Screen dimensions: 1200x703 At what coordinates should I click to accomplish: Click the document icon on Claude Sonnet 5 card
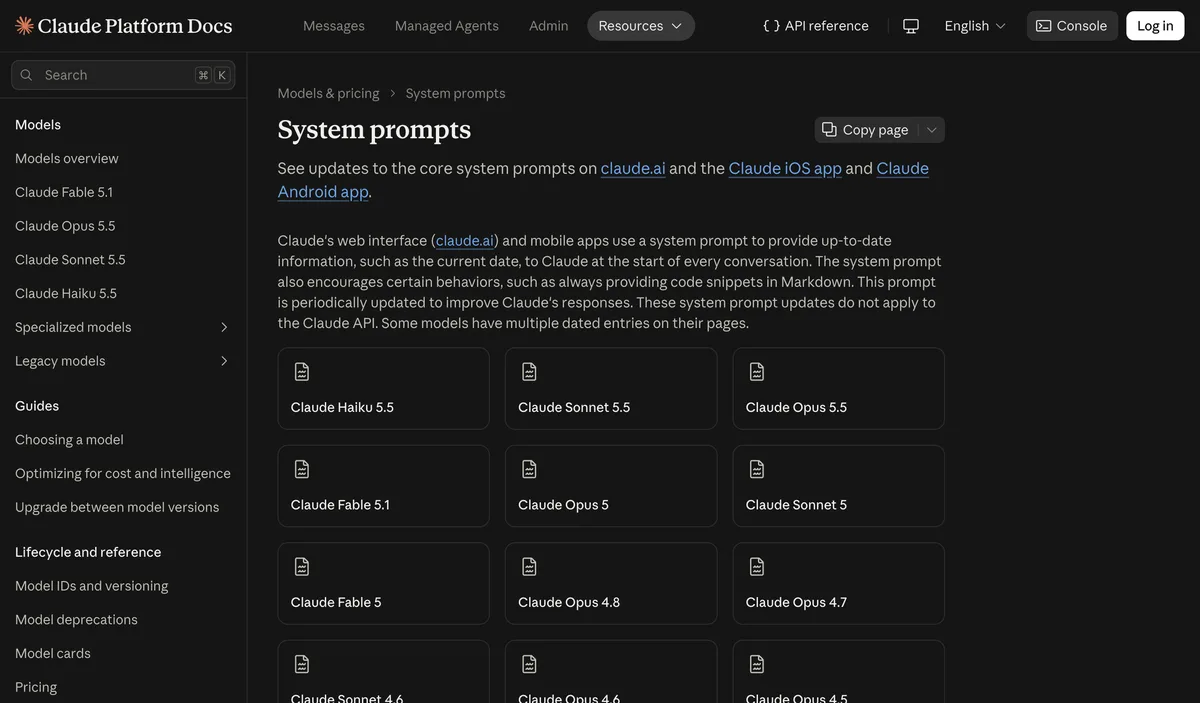click(x=757, y=469)
